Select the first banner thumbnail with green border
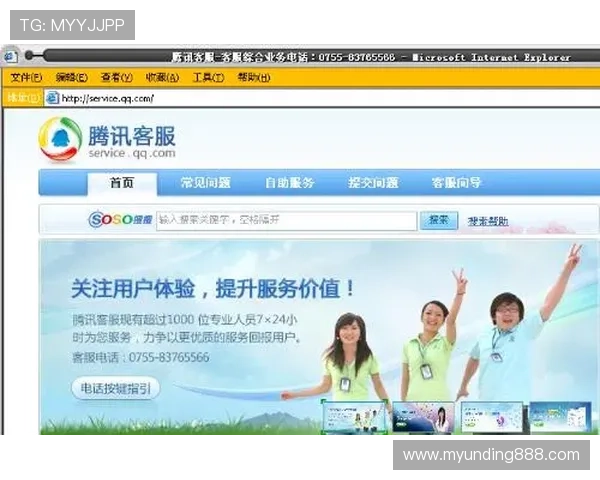This screenshot has width=600, height=480. pyautogui.click(x=354, y=416)
